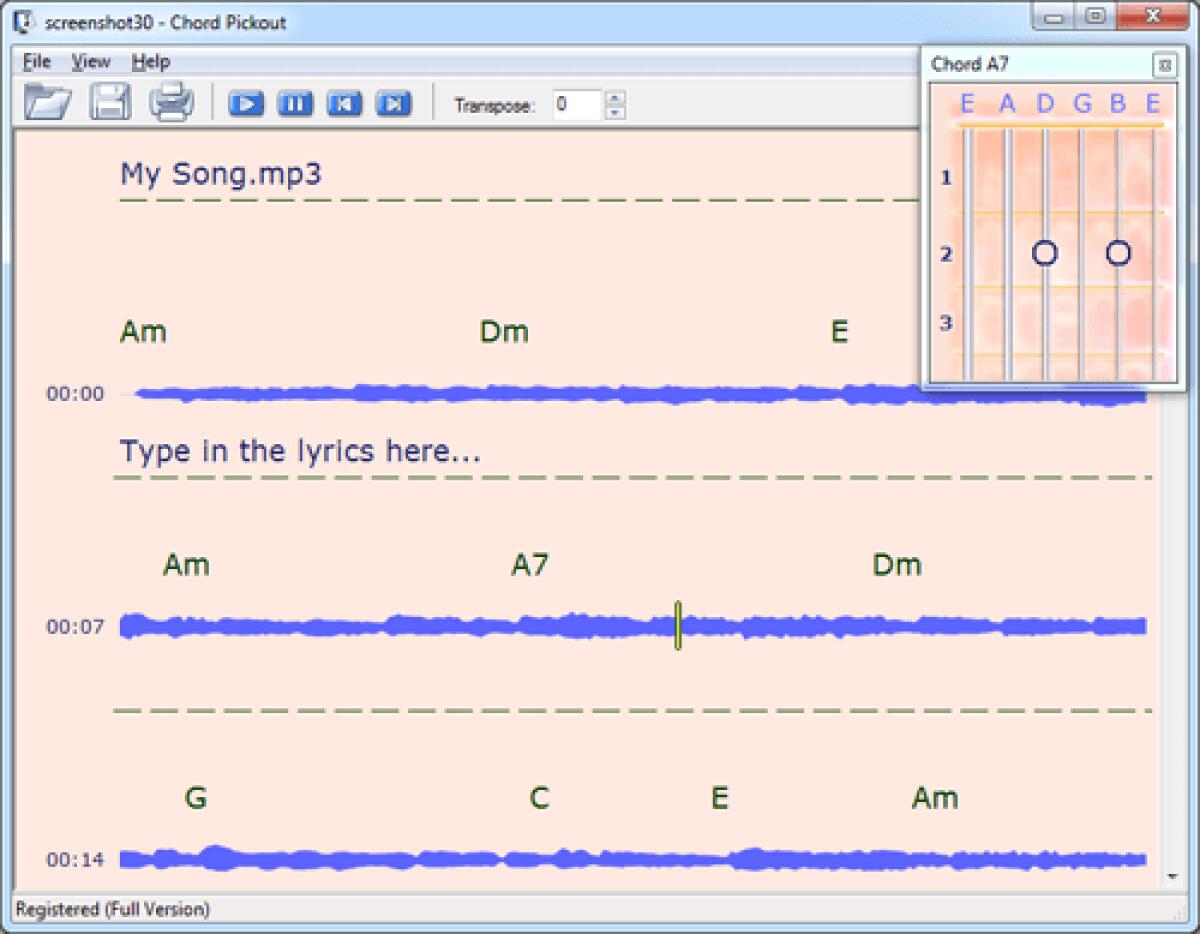Play the song
The width and height of the screenshot is (1200, 934).
click(x=246, y=103)
